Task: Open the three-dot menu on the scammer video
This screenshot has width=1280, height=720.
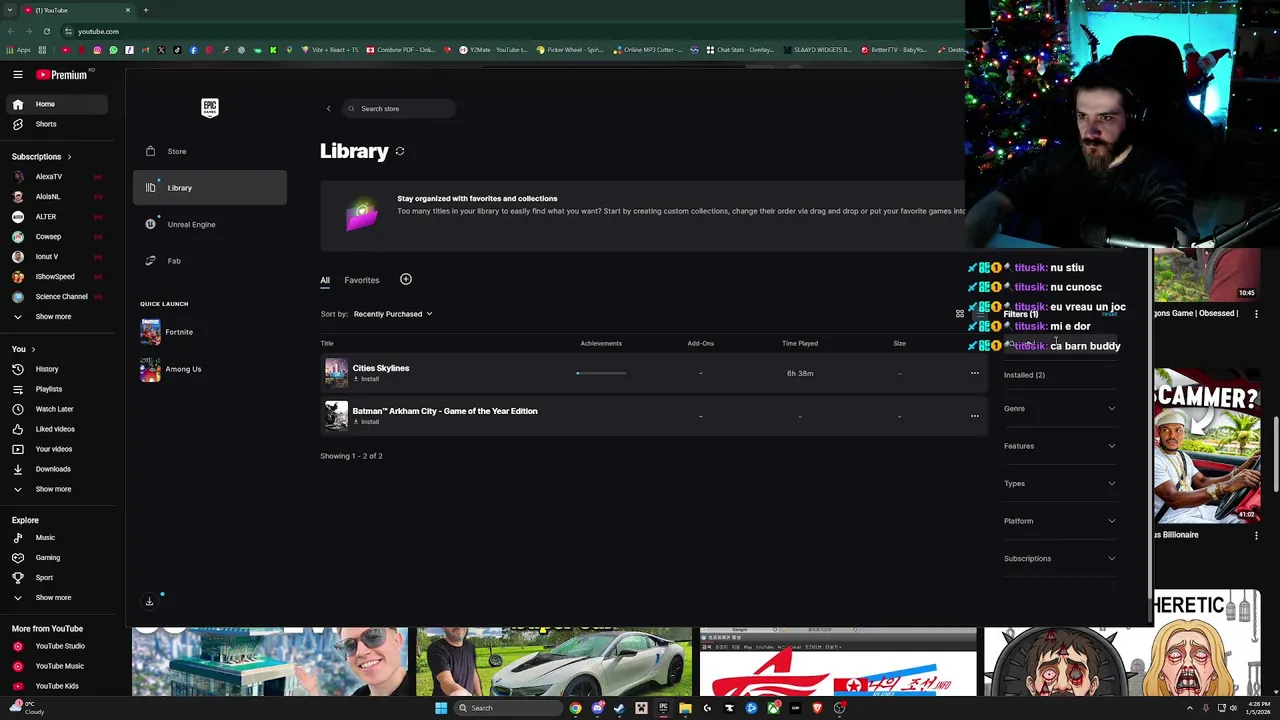Action: point(1257,536)
